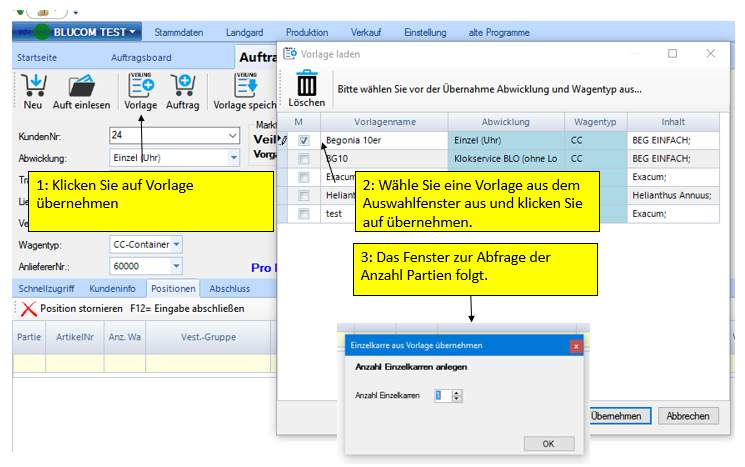Click the Vorlage speichern icon
745x467 pixels.
tap(245, 85)
